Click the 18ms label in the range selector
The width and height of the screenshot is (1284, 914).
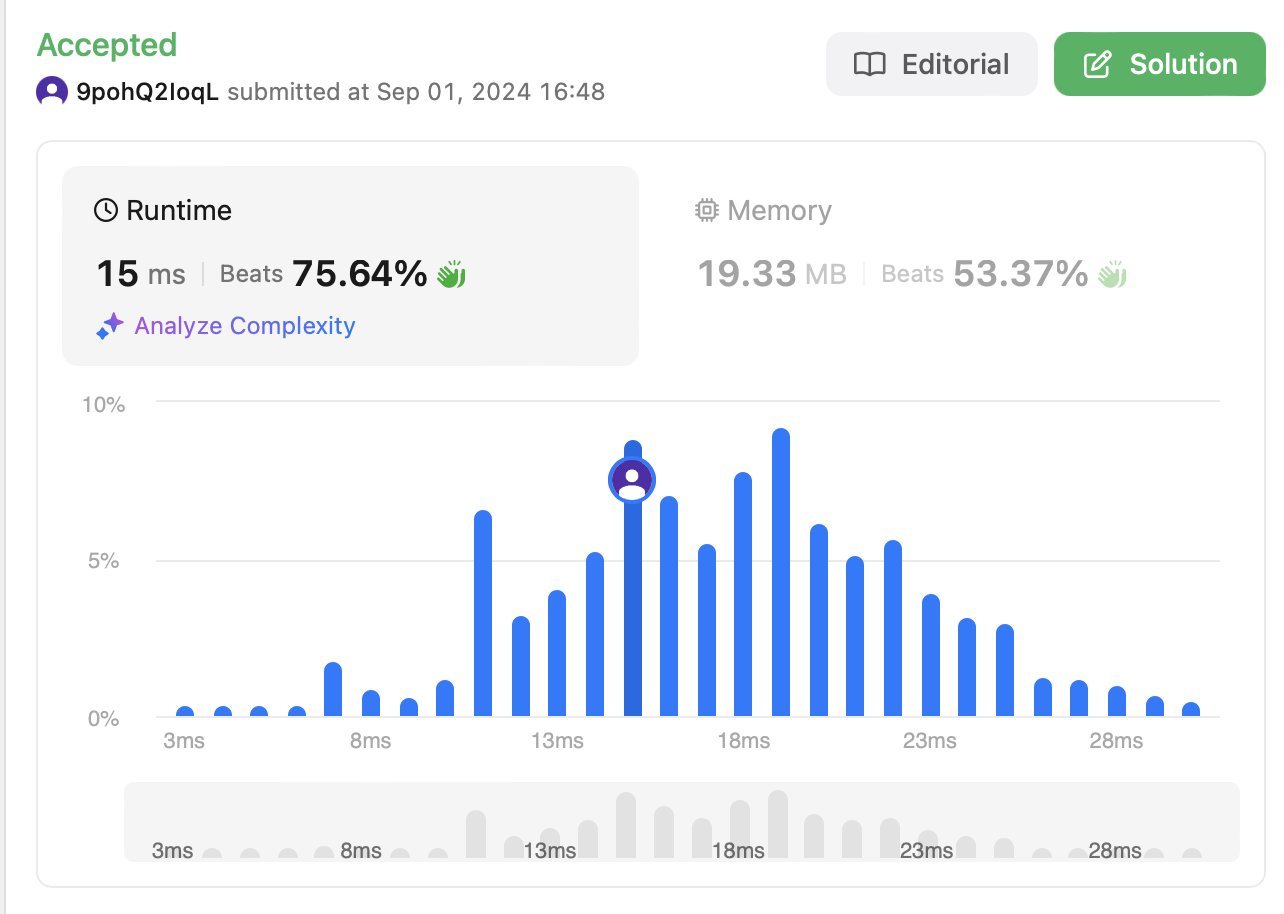[738, 851]
